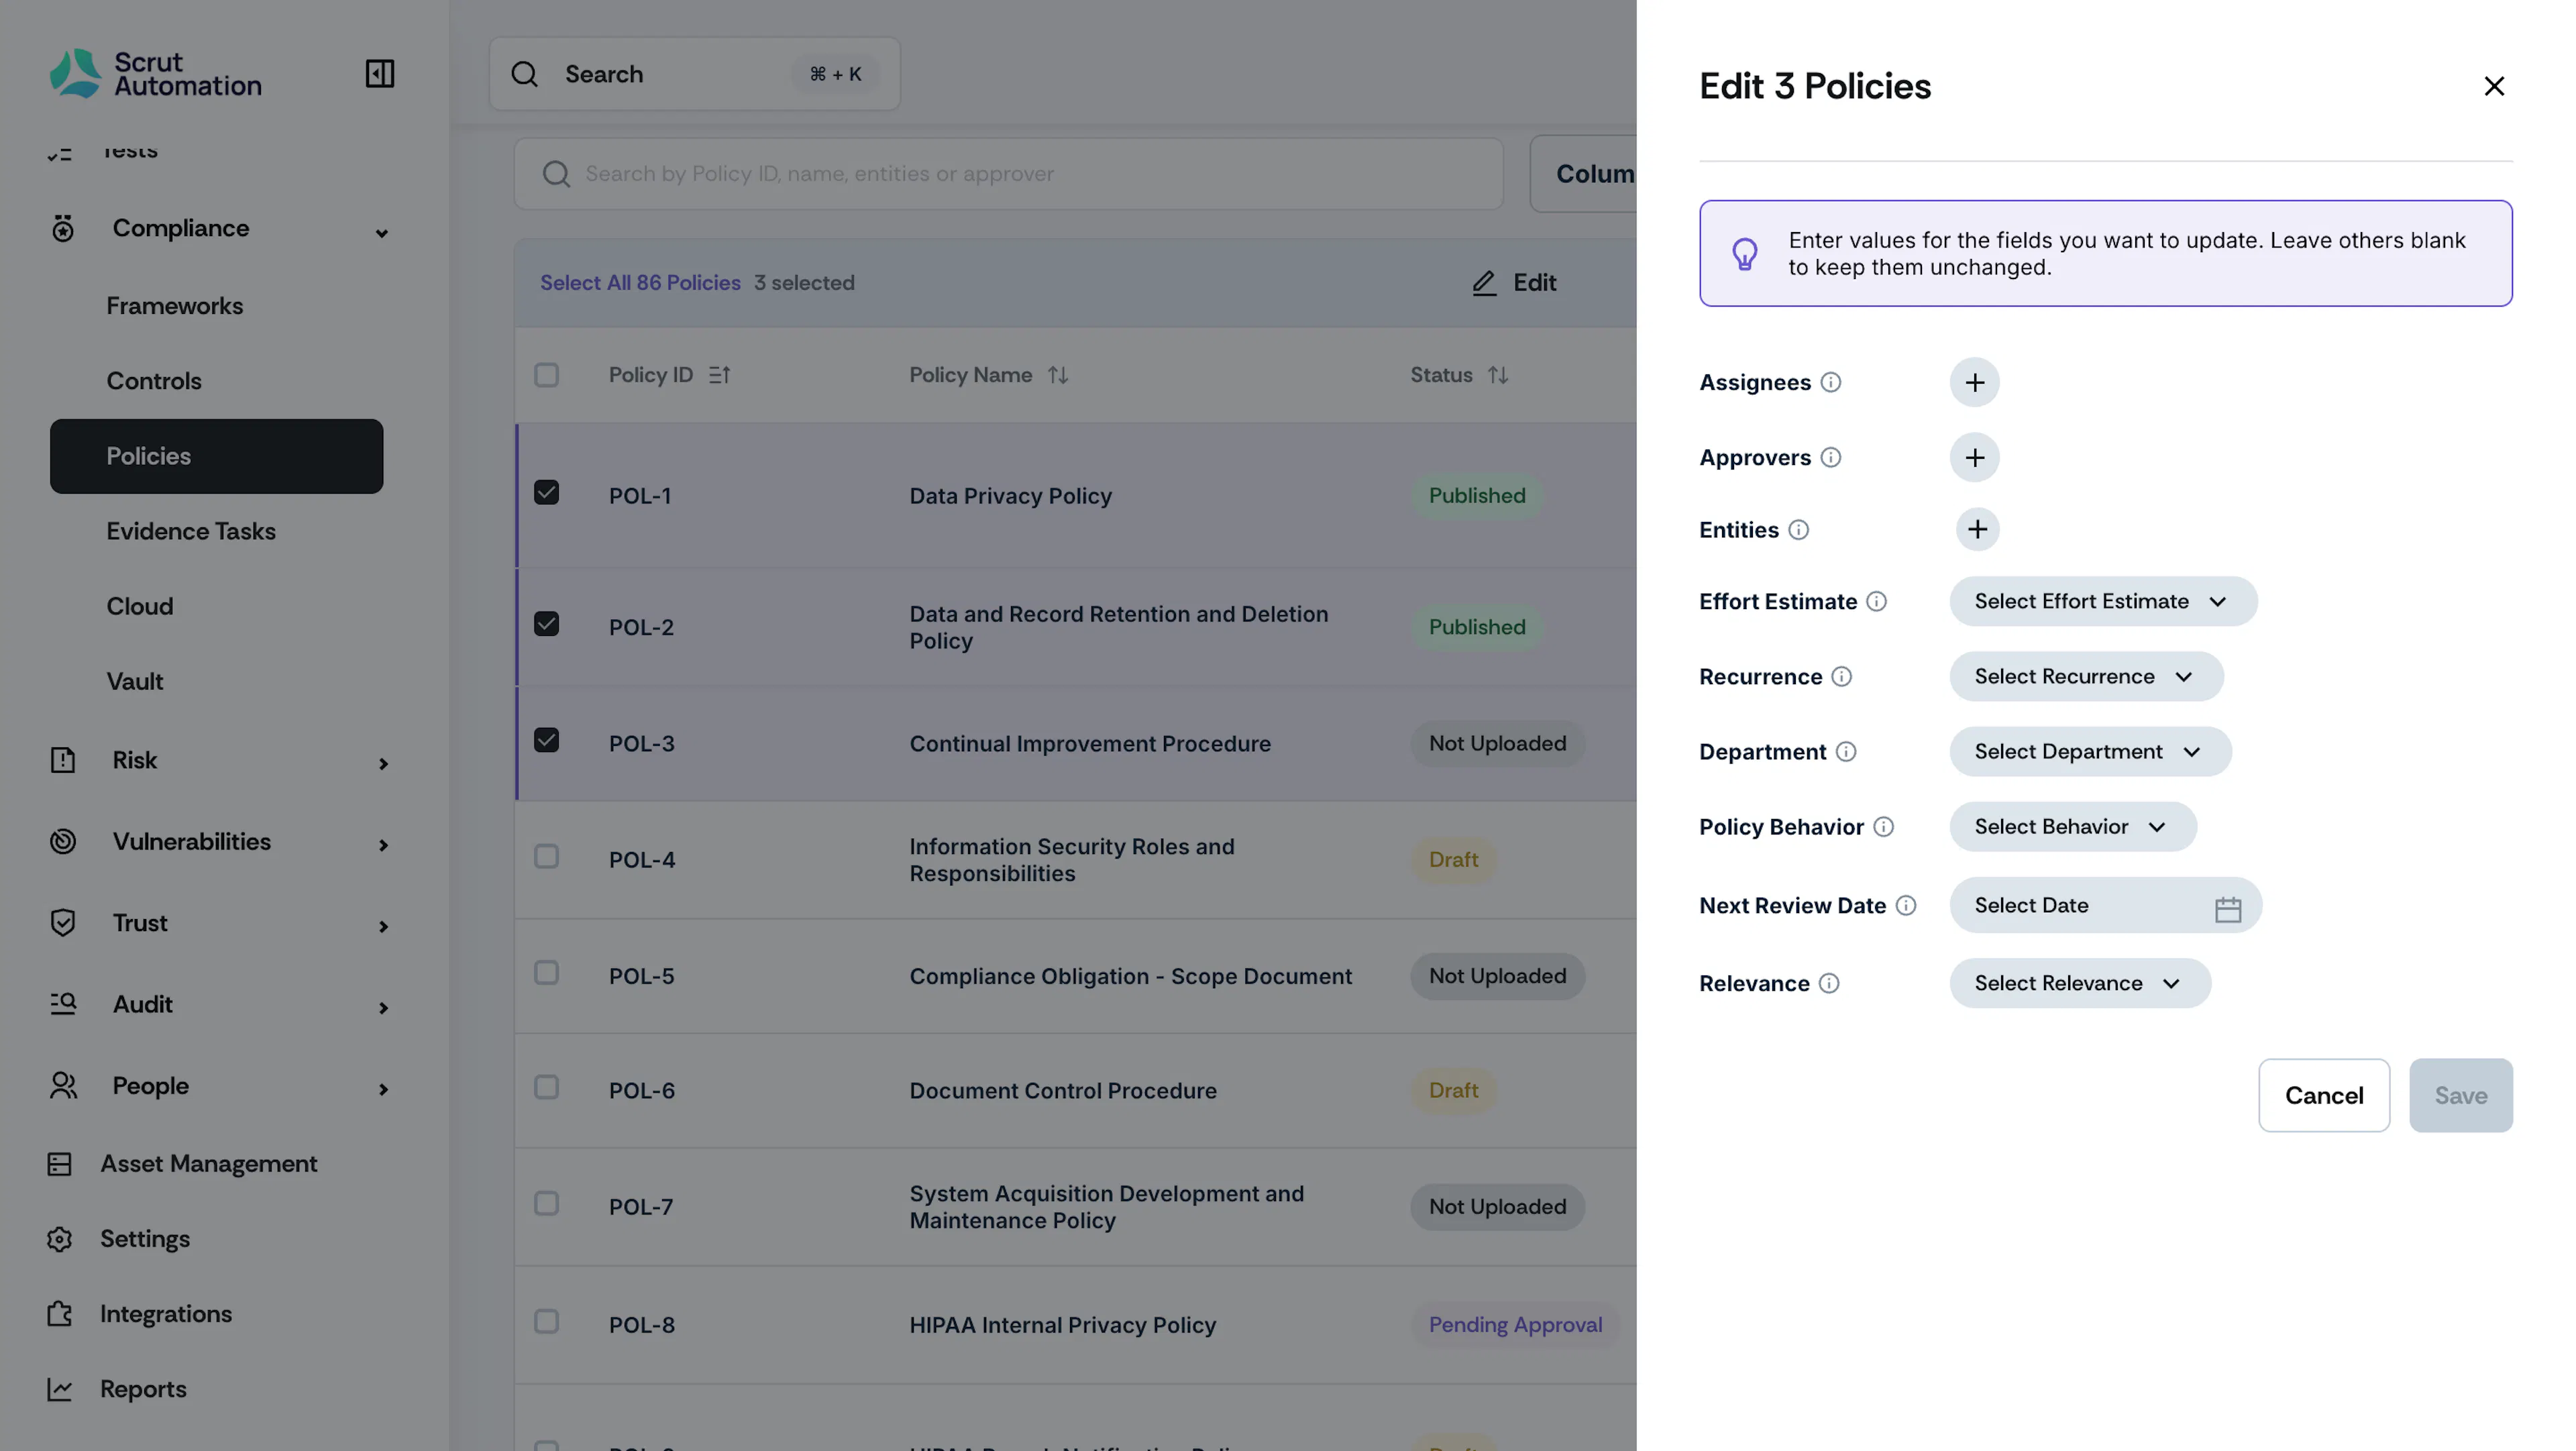Open Select Effort Estimate dropdown
Image resolution: width=2576 pixels, height=1451 pixels.
(2103, 601)
